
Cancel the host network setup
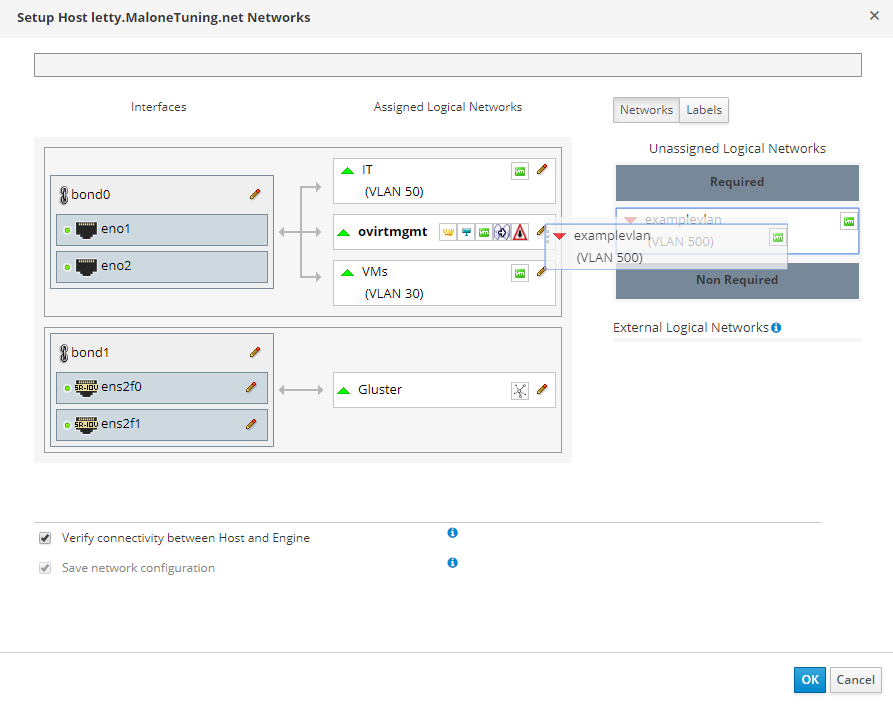tap(855, 680)
